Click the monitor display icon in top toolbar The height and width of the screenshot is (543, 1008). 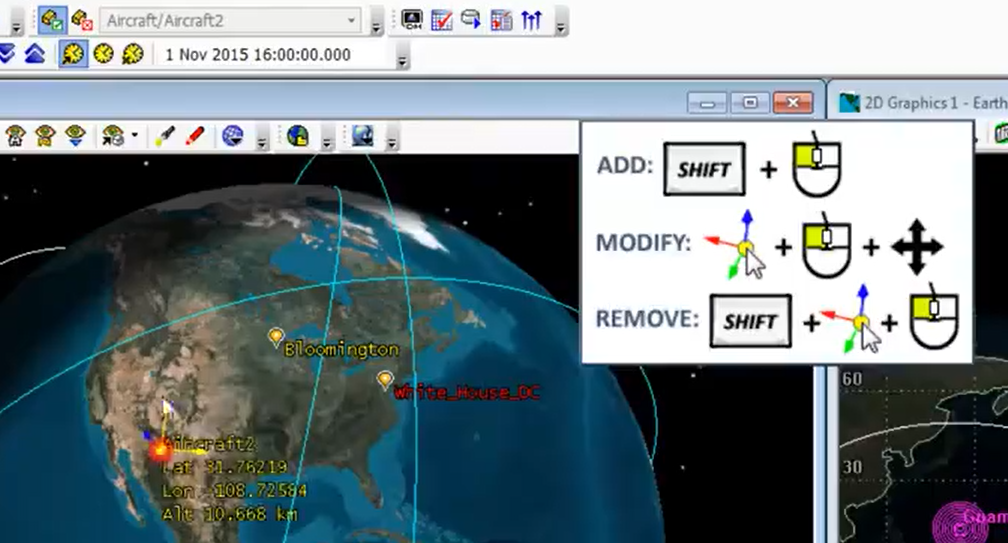tap(411, 19)
